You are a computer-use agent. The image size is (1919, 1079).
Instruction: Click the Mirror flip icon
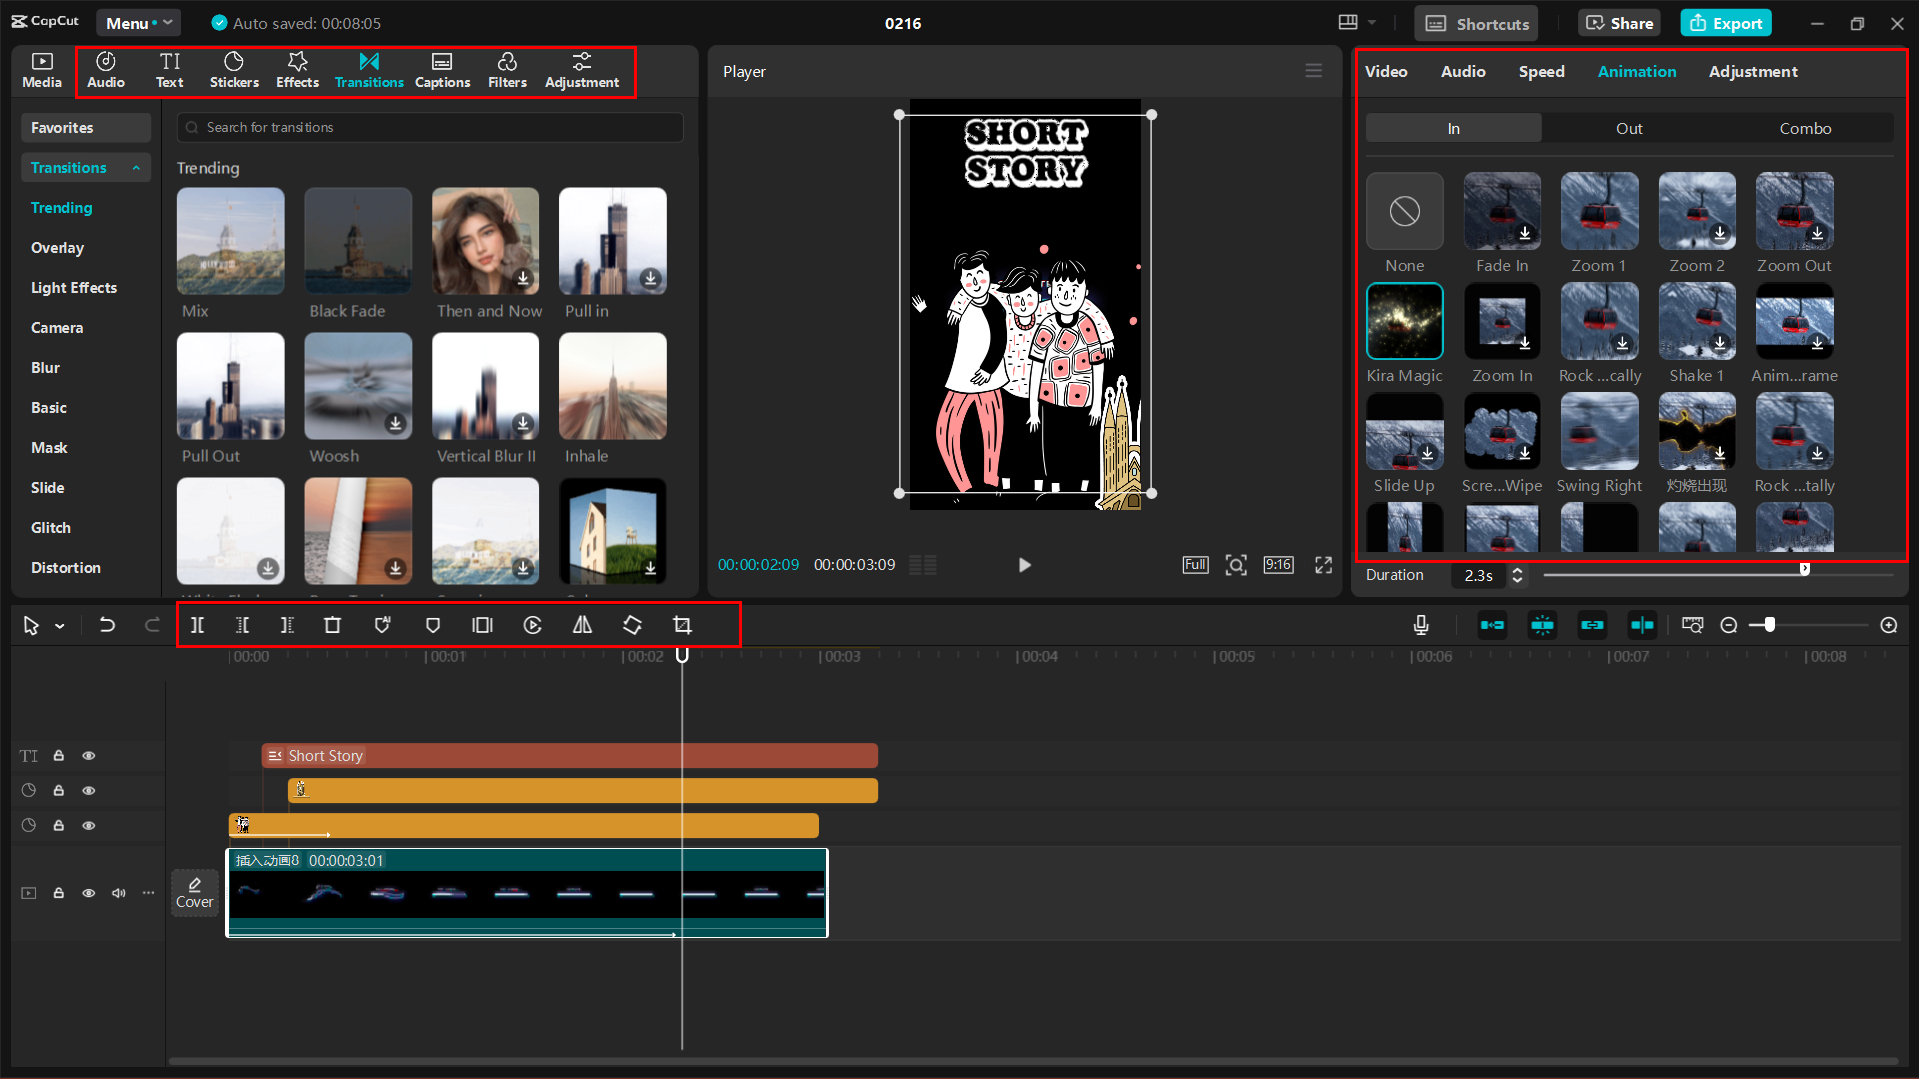[x=582, y=625]
